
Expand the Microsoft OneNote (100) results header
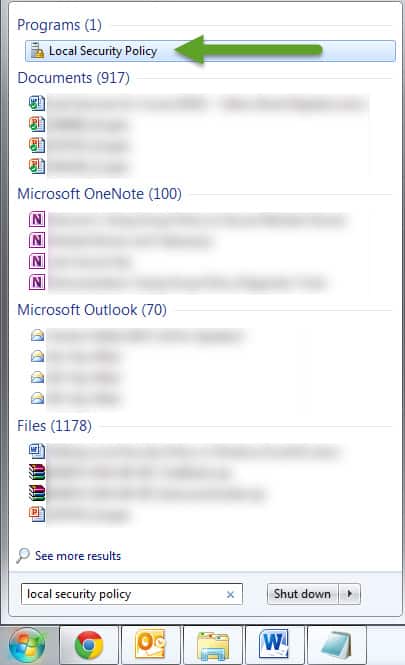click(x=99, y=194)
